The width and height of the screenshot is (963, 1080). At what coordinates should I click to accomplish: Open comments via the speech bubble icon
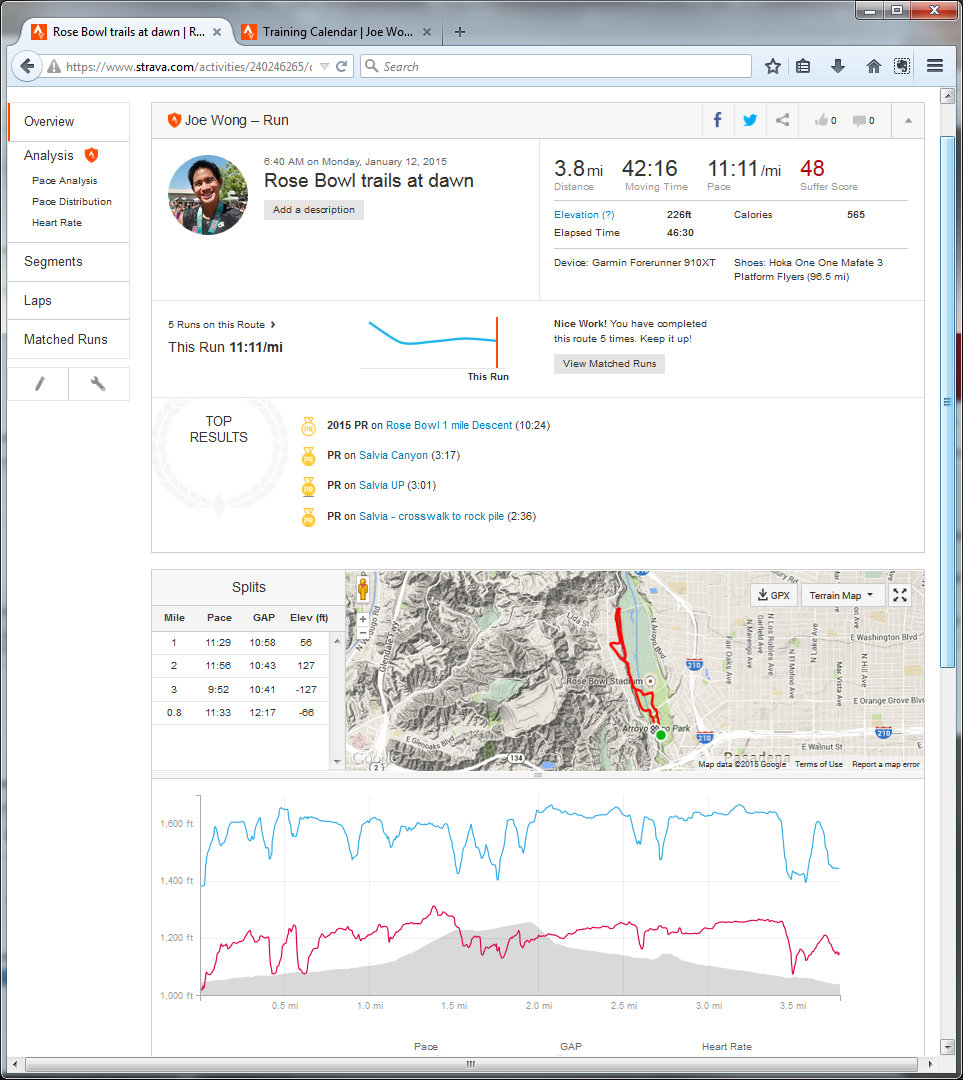click(x=863, y=120)
